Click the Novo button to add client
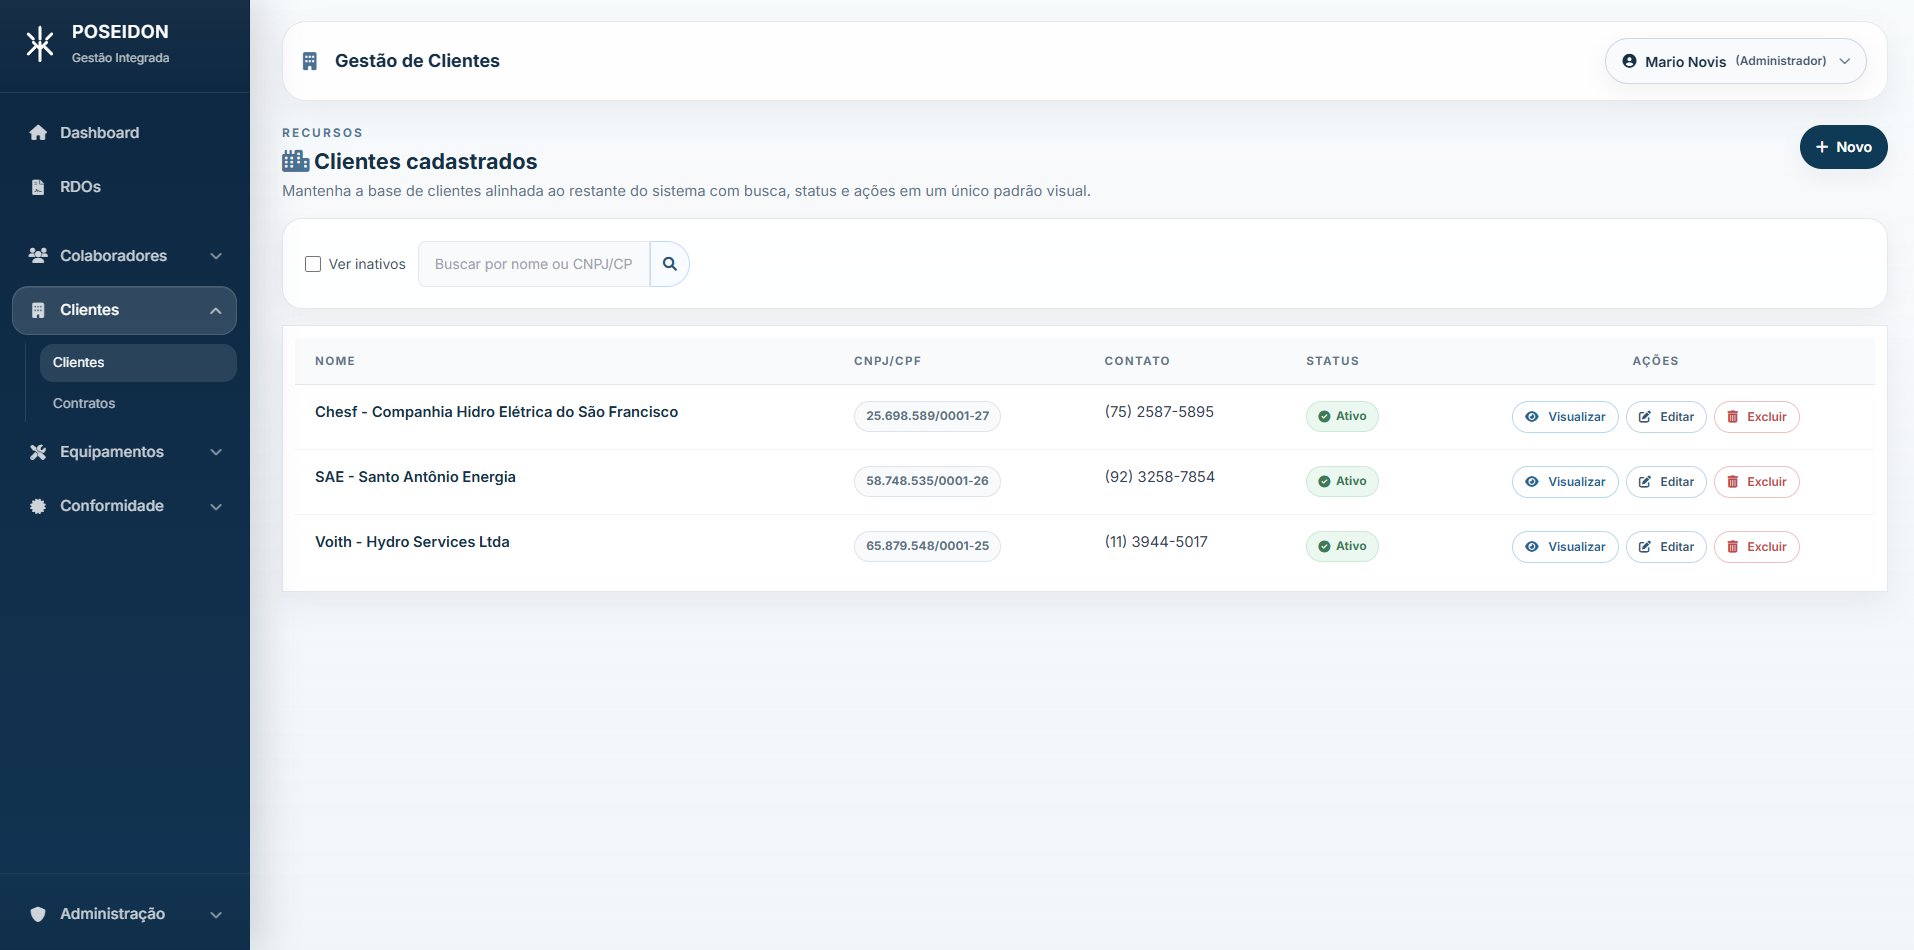Viewport: 1914px width, 950px height. (x=1843, y=147)
